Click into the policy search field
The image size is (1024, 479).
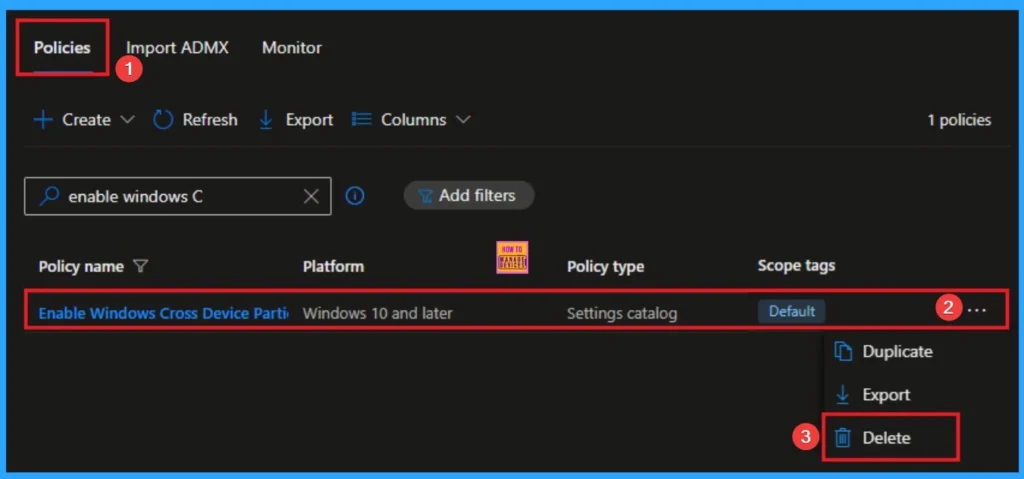pyautogui.click(x=178, y=196)
